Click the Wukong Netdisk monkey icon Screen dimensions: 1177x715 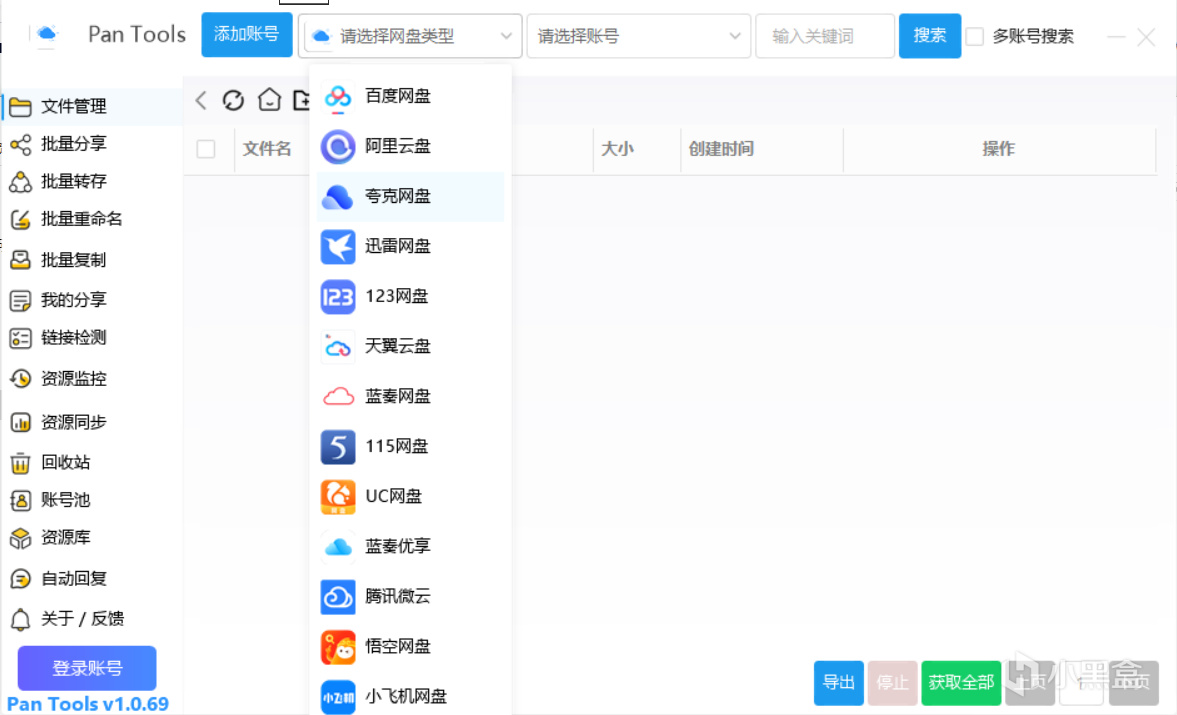click(x=338, y=647)
